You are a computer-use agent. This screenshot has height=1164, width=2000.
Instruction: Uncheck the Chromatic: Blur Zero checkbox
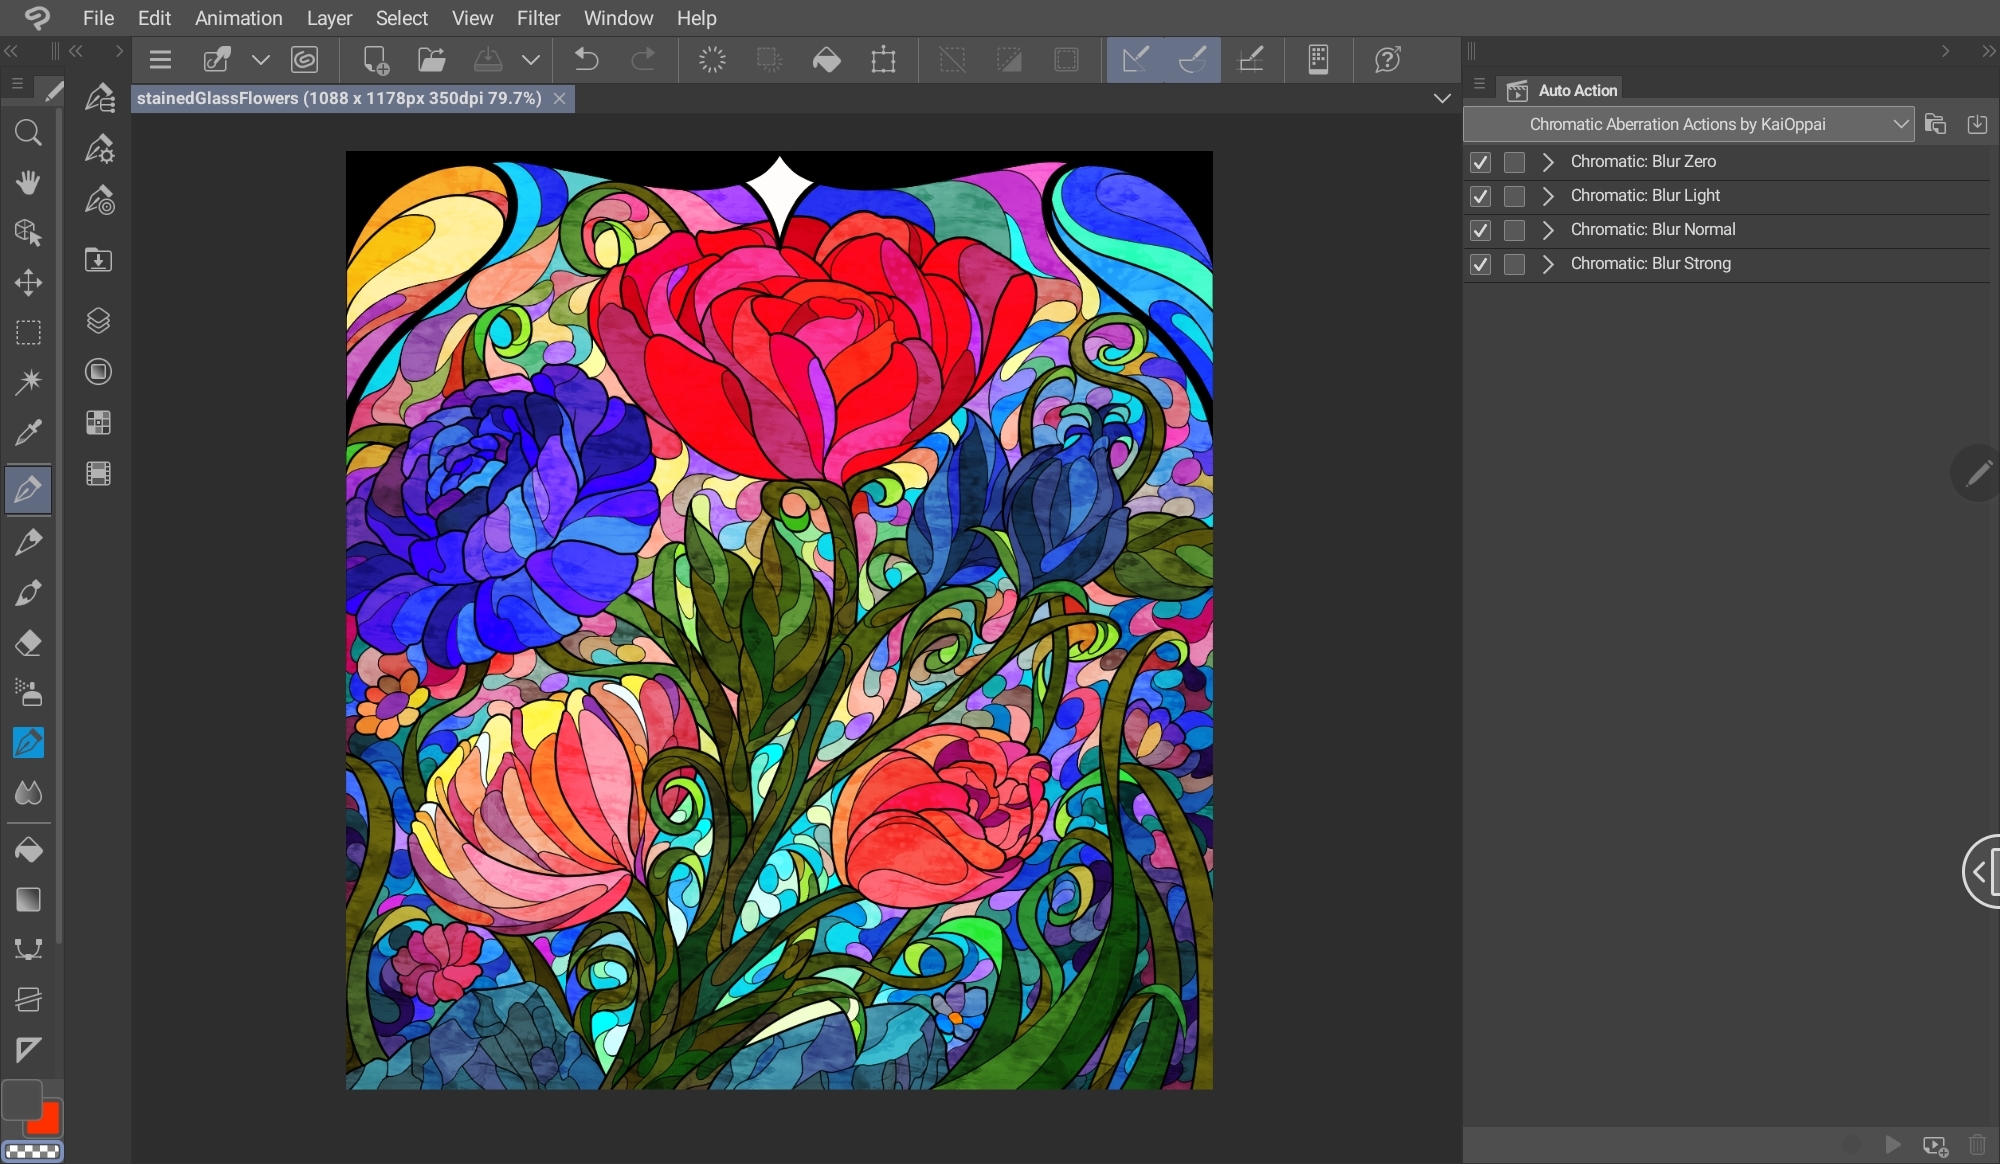coord(1480,162)
